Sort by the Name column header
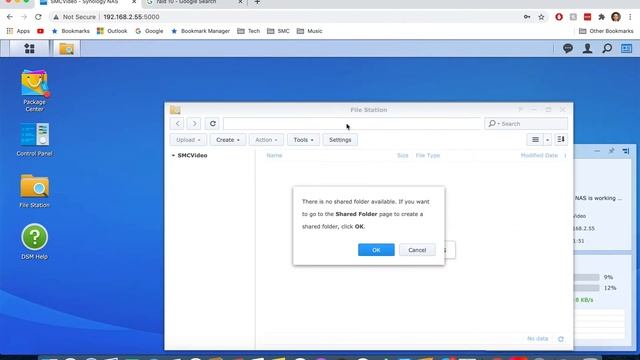640x360 pixels. pyautogui.click(x=274, y=156)
